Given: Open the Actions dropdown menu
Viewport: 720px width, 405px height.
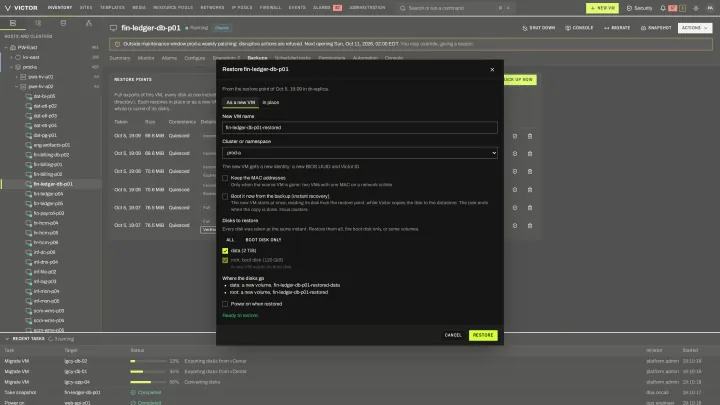Looking at the screenshot, I should pos(695,28).
